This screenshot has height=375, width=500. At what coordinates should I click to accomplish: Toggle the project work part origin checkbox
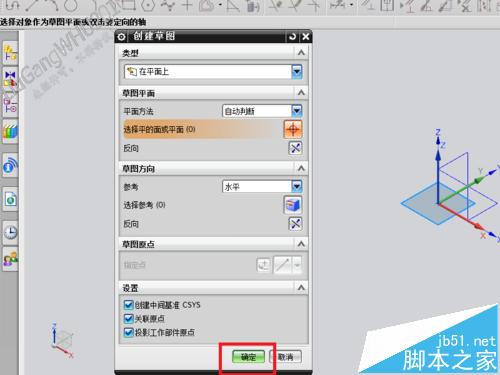[x=128, y=332]
